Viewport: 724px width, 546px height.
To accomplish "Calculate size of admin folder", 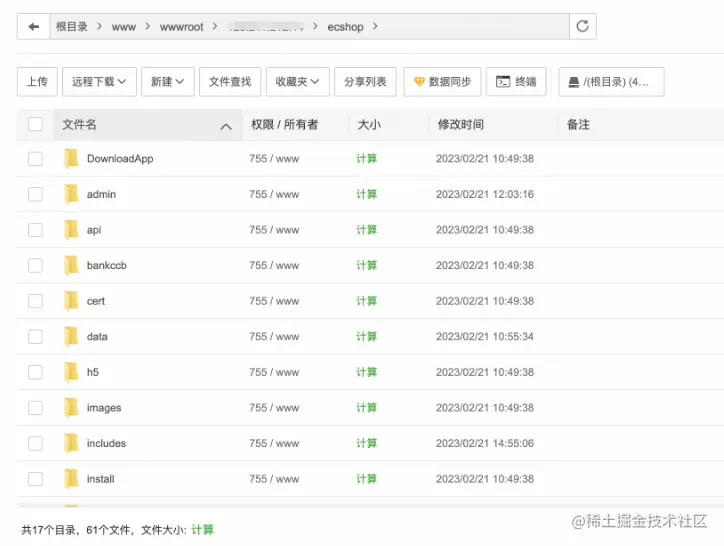I will [366, 194].
